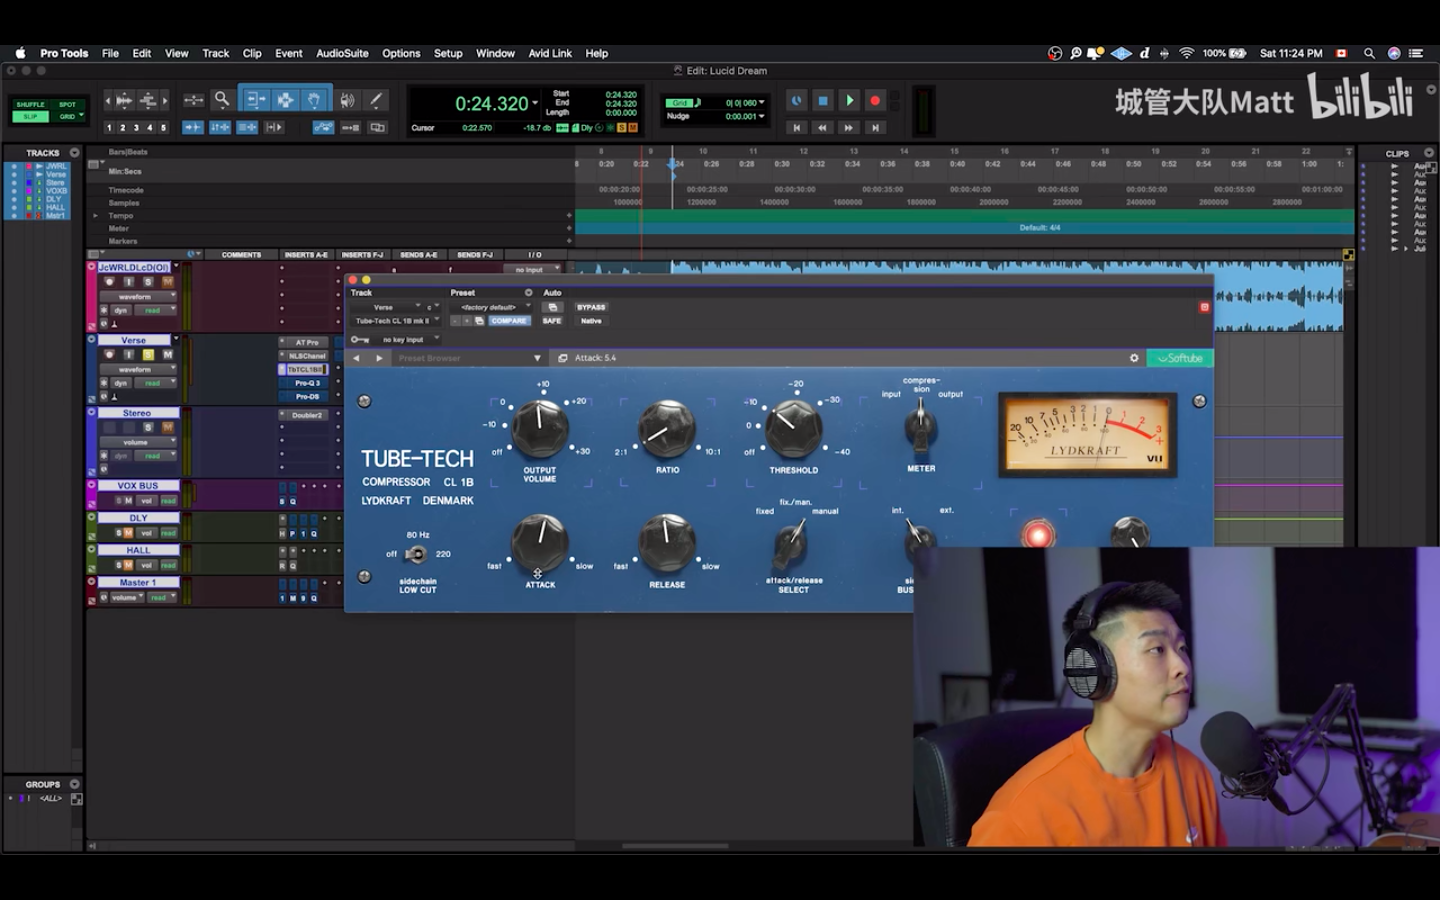
Task: Open Tube-Tech plugin settings gear
Action: (x=1134, y=358)
